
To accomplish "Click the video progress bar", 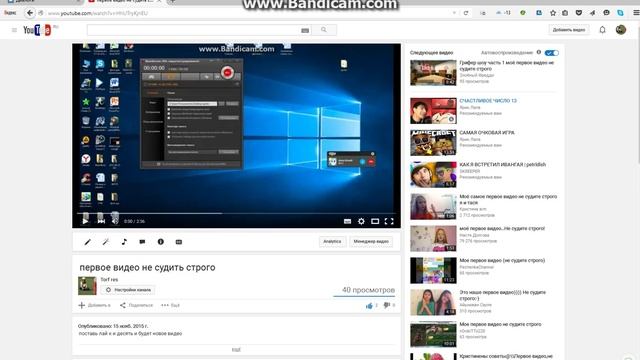I will tap(236, 213).
